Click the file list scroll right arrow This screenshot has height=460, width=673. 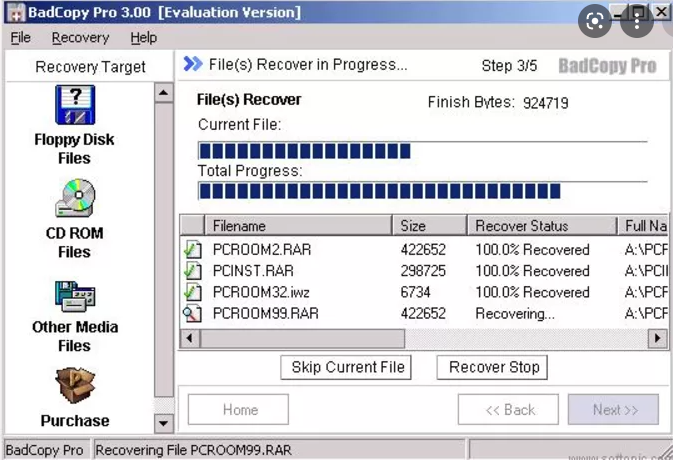coord(658,339)
